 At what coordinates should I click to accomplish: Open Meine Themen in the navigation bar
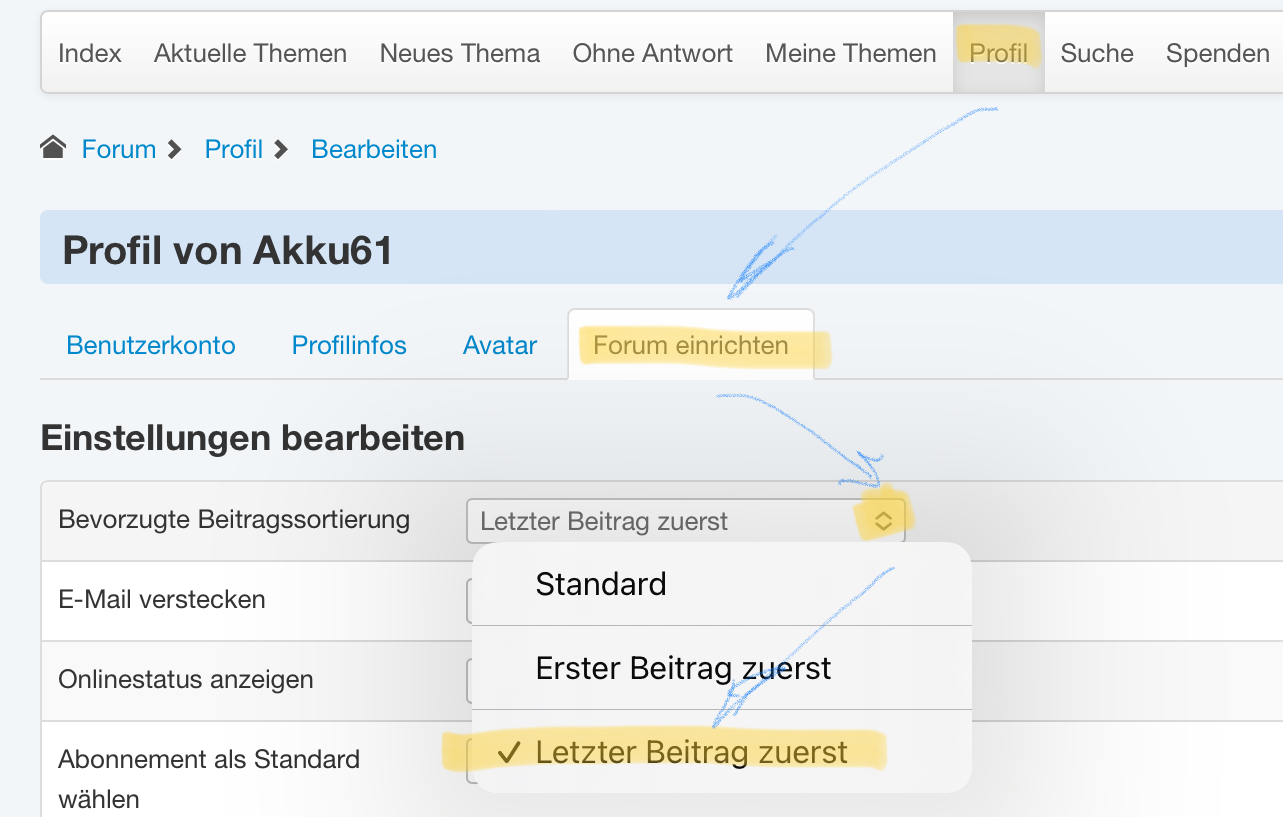851,53
